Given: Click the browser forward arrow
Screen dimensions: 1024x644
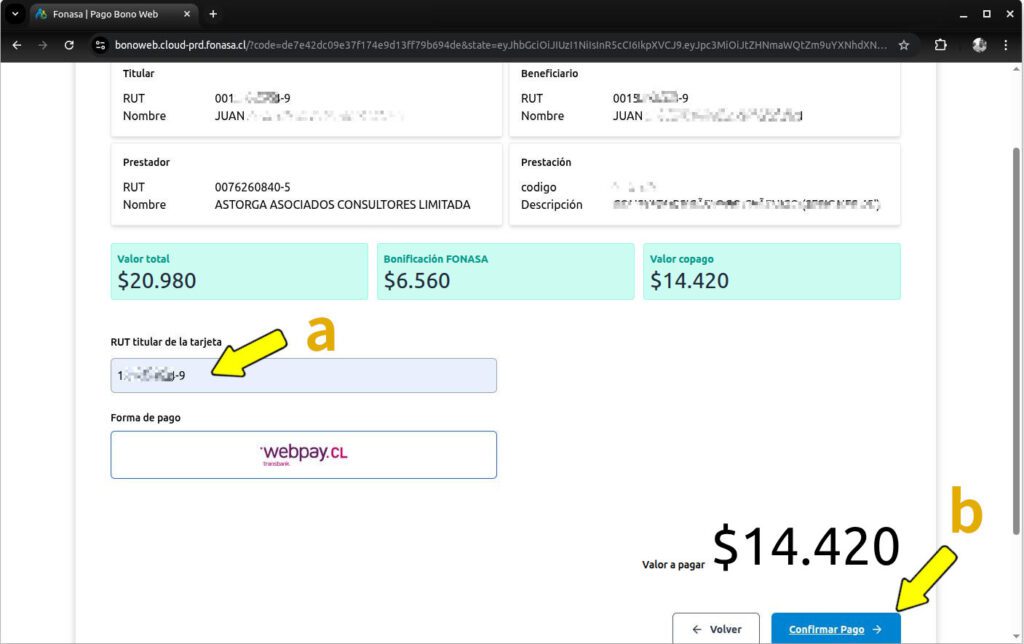Looking at the screenshot, I should coord(42,45).
